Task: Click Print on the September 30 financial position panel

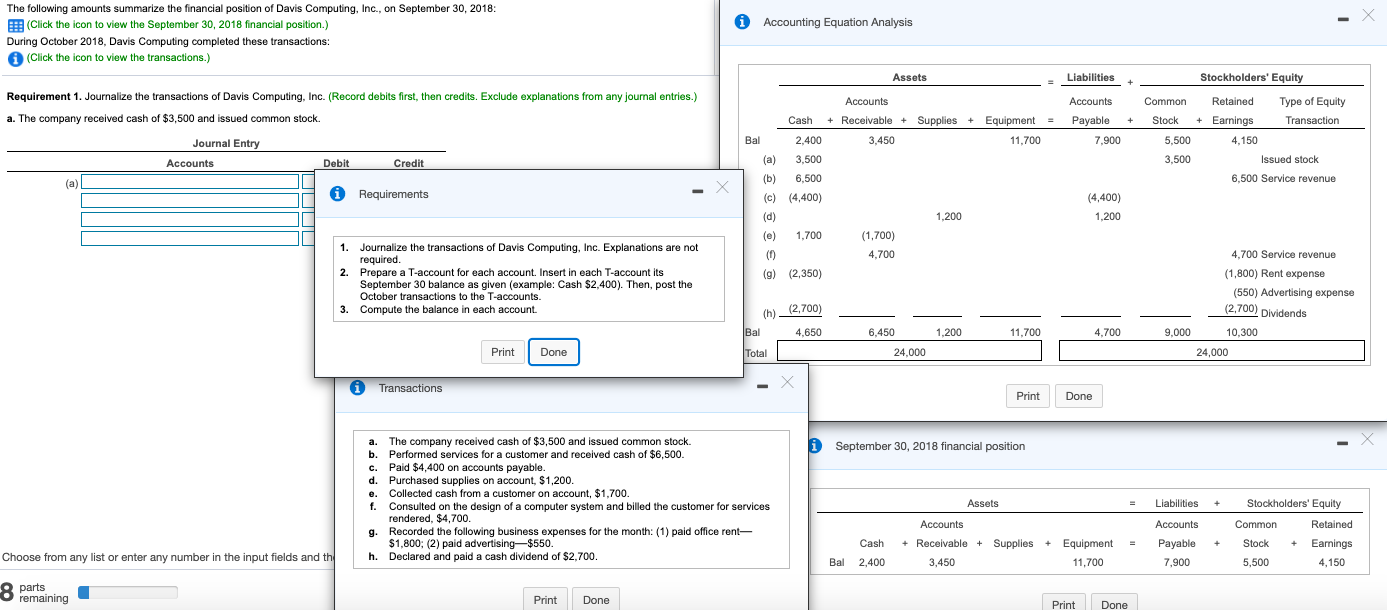Action: pos(1063,602)
